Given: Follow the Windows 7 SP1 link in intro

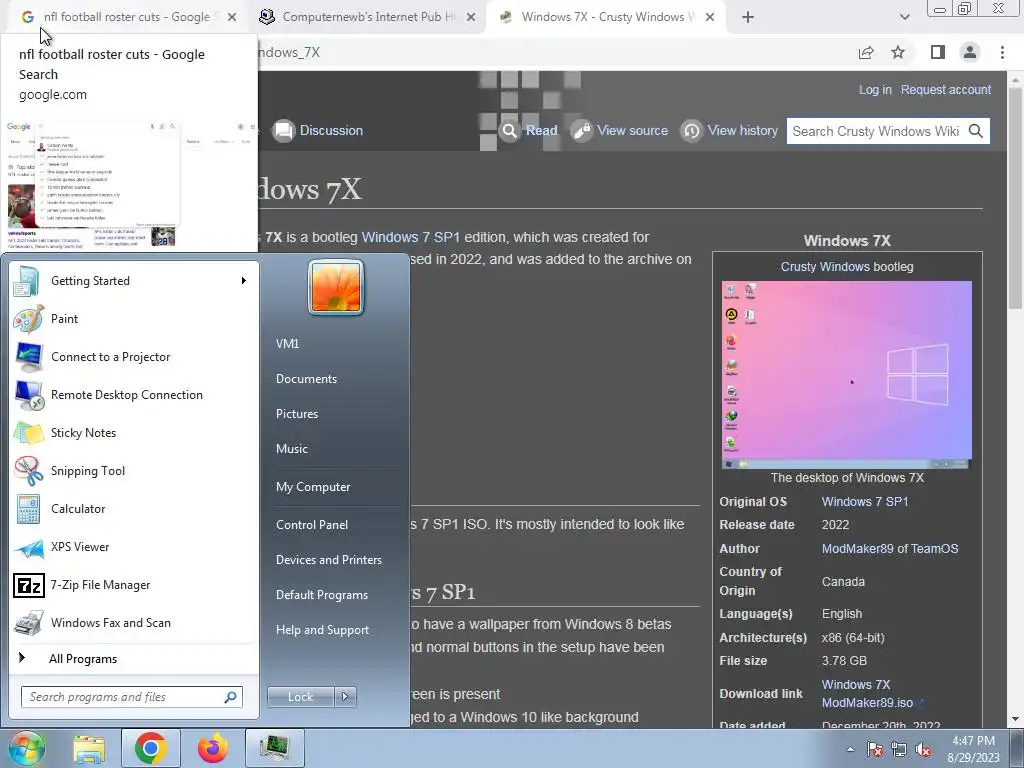Looking at the screenshot, I should point(411,237).
